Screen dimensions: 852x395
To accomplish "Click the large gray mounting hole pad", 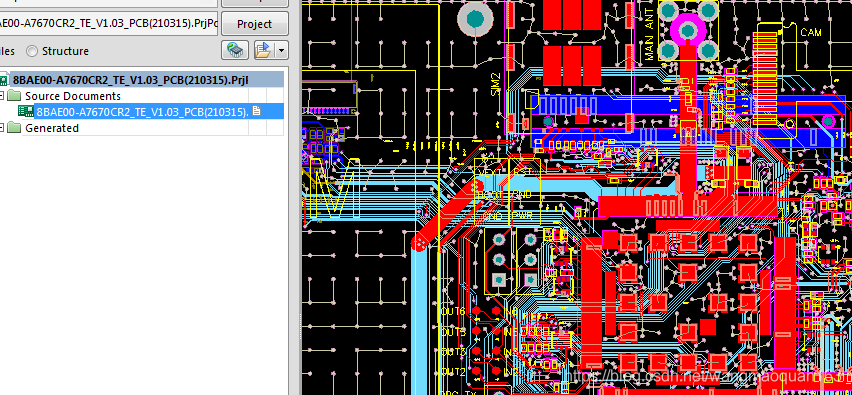I will pyautogui.click(x=475, y=19).
